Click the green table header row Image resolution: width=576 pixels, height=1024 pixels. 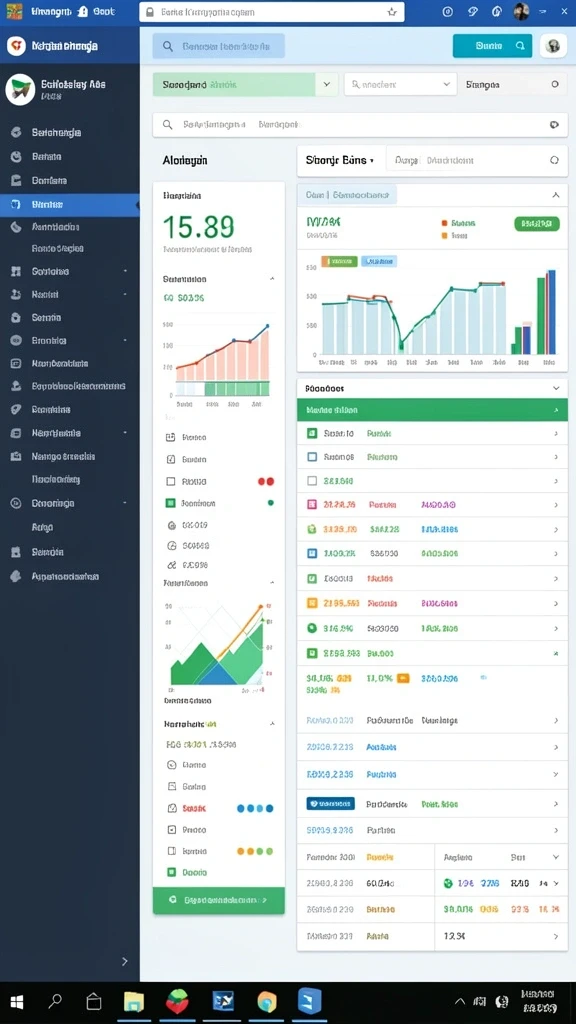coord(432,410)
